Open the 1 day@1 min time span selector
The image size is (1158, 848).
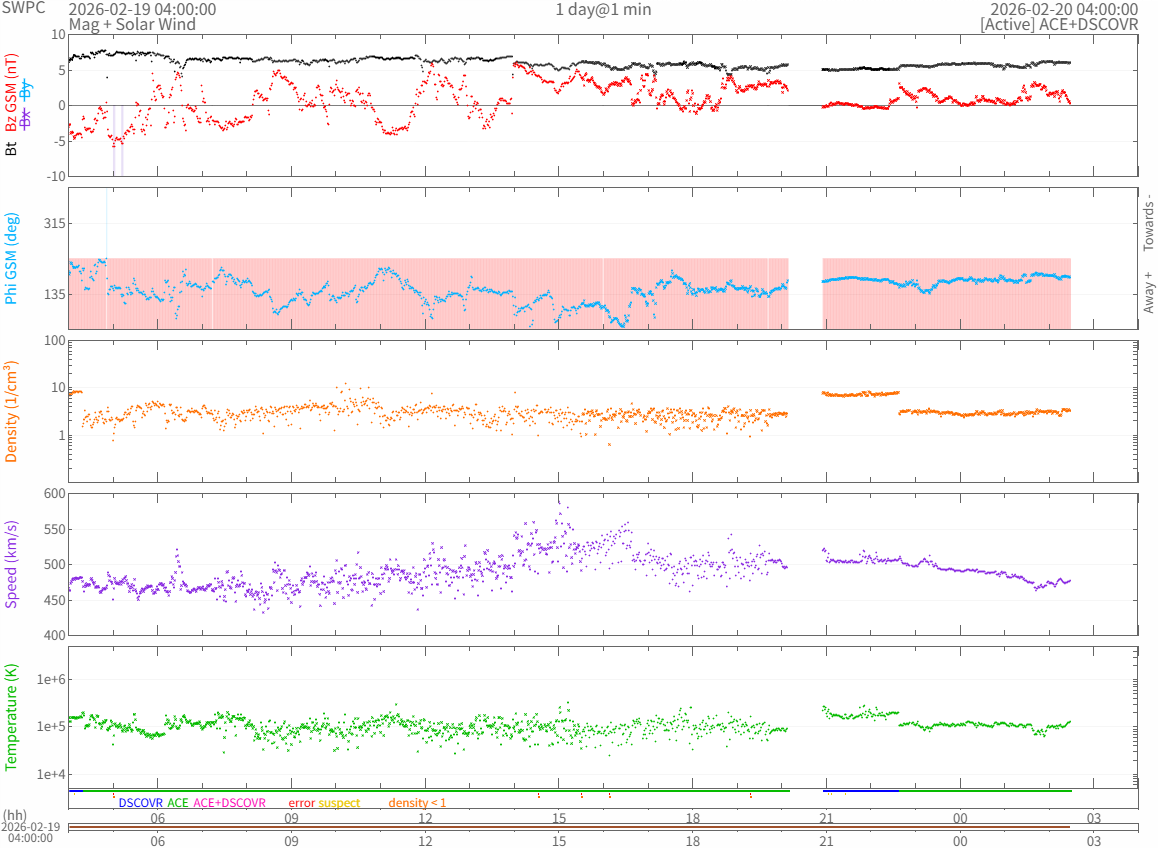603,9
